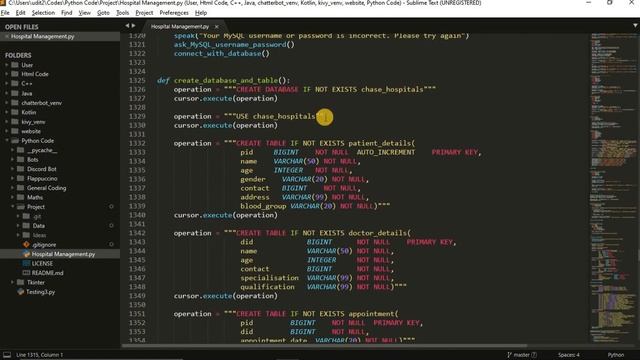This screenshot has height=360, width=640.
Task: Open the Project menu
Action: [x=144, y=13]
